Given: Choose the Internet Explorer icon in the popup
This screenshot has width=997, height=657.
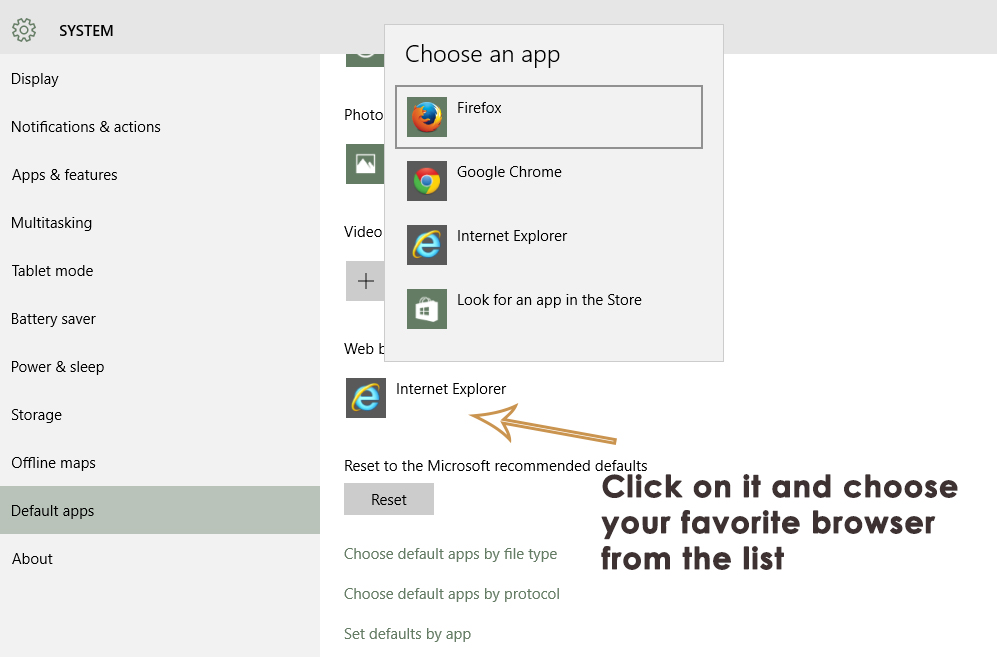Looking at the screenshot, I should (x=426, y=245).
